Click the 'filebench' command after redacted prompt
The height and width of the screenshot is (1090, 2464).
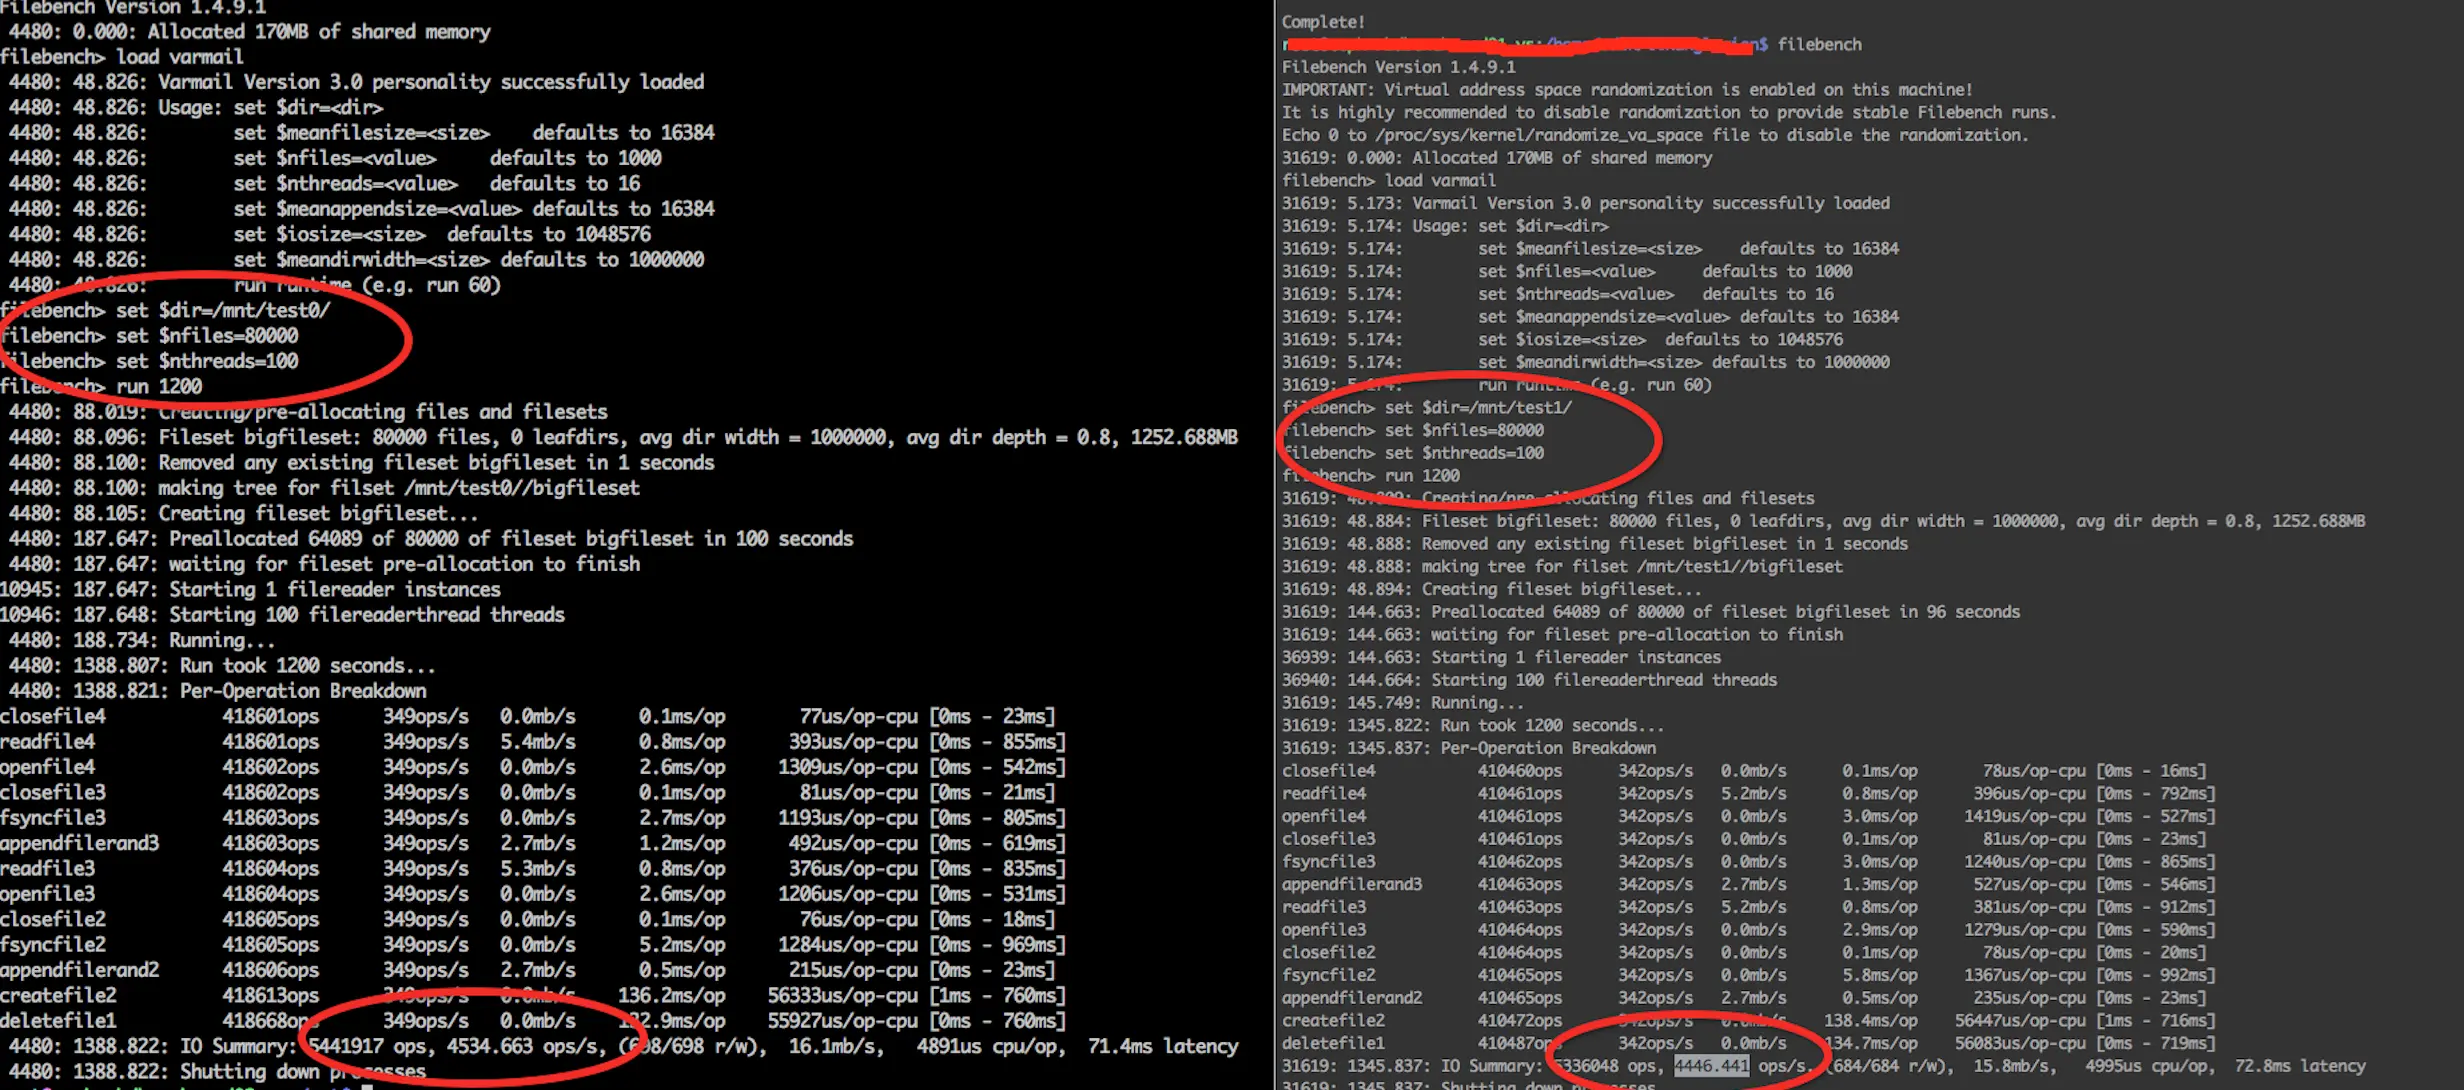(1819, 44)
